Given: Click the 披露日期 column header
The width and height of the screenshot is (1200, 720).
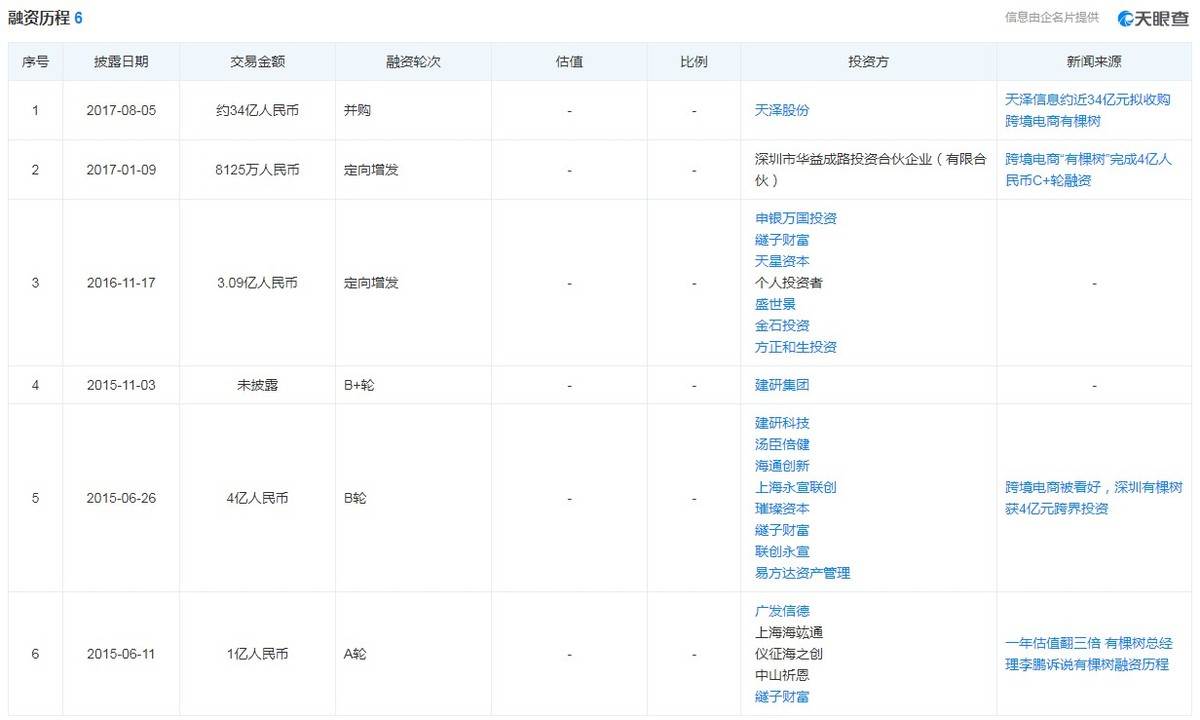Looking at the screenshot, I should click(121, 62).
